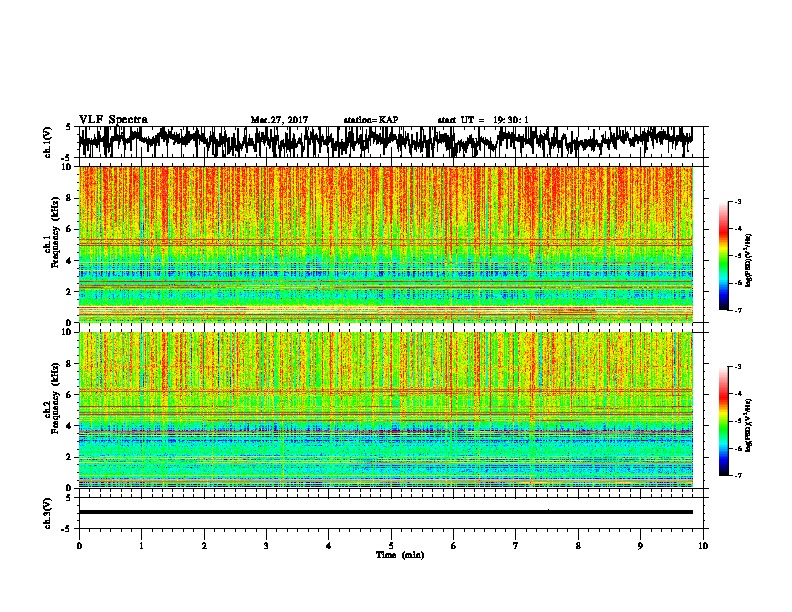This screenshot has height=612, width=792.
Task: Click the time axis tick label "7"
Action: (516, 546)
